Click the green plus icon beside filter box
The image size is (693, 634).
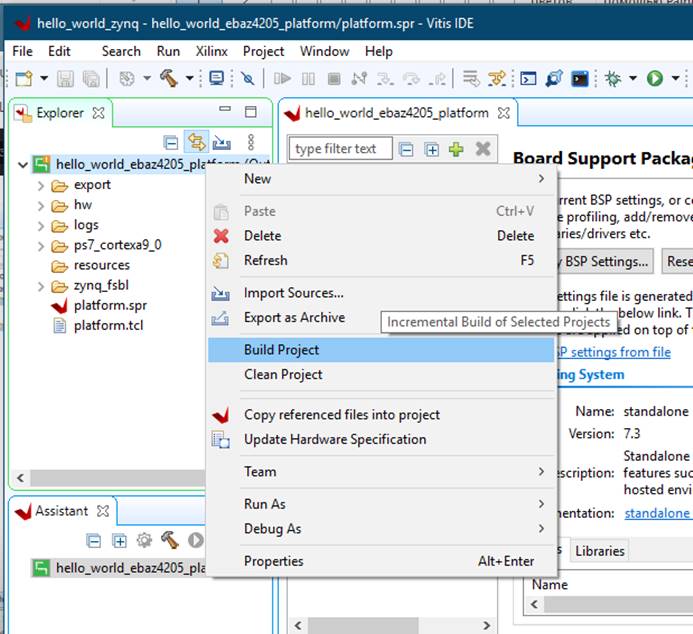(456, 149)
